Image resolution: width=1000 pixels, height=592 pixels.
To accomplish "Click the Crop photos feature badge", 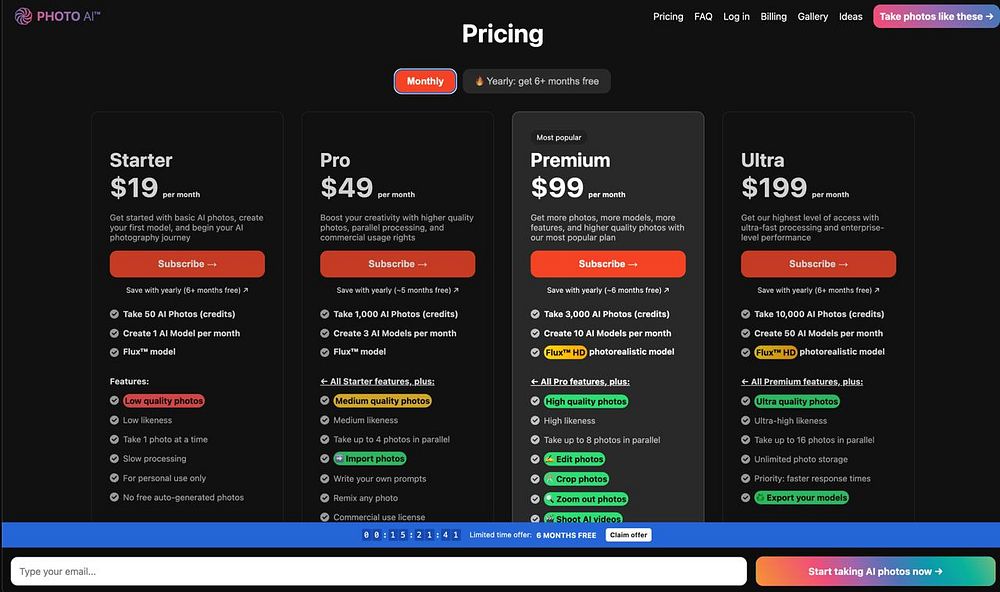I will 576,479.
